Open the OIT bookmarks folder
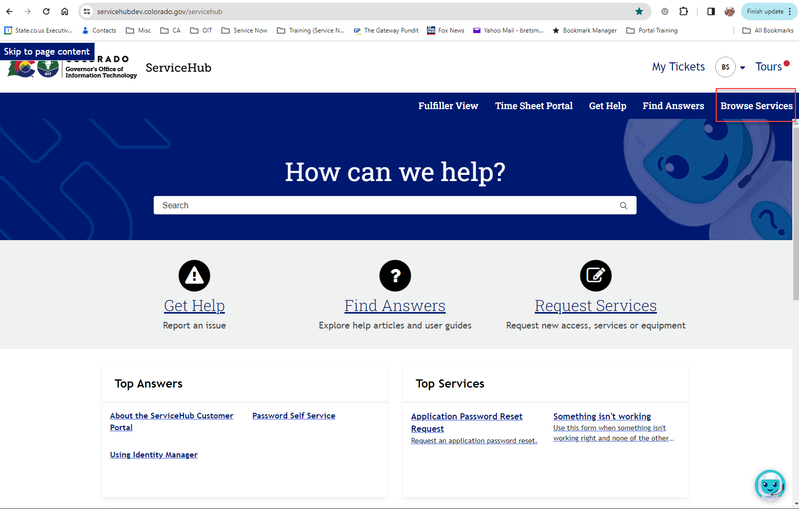 click(x=201, y=31)
